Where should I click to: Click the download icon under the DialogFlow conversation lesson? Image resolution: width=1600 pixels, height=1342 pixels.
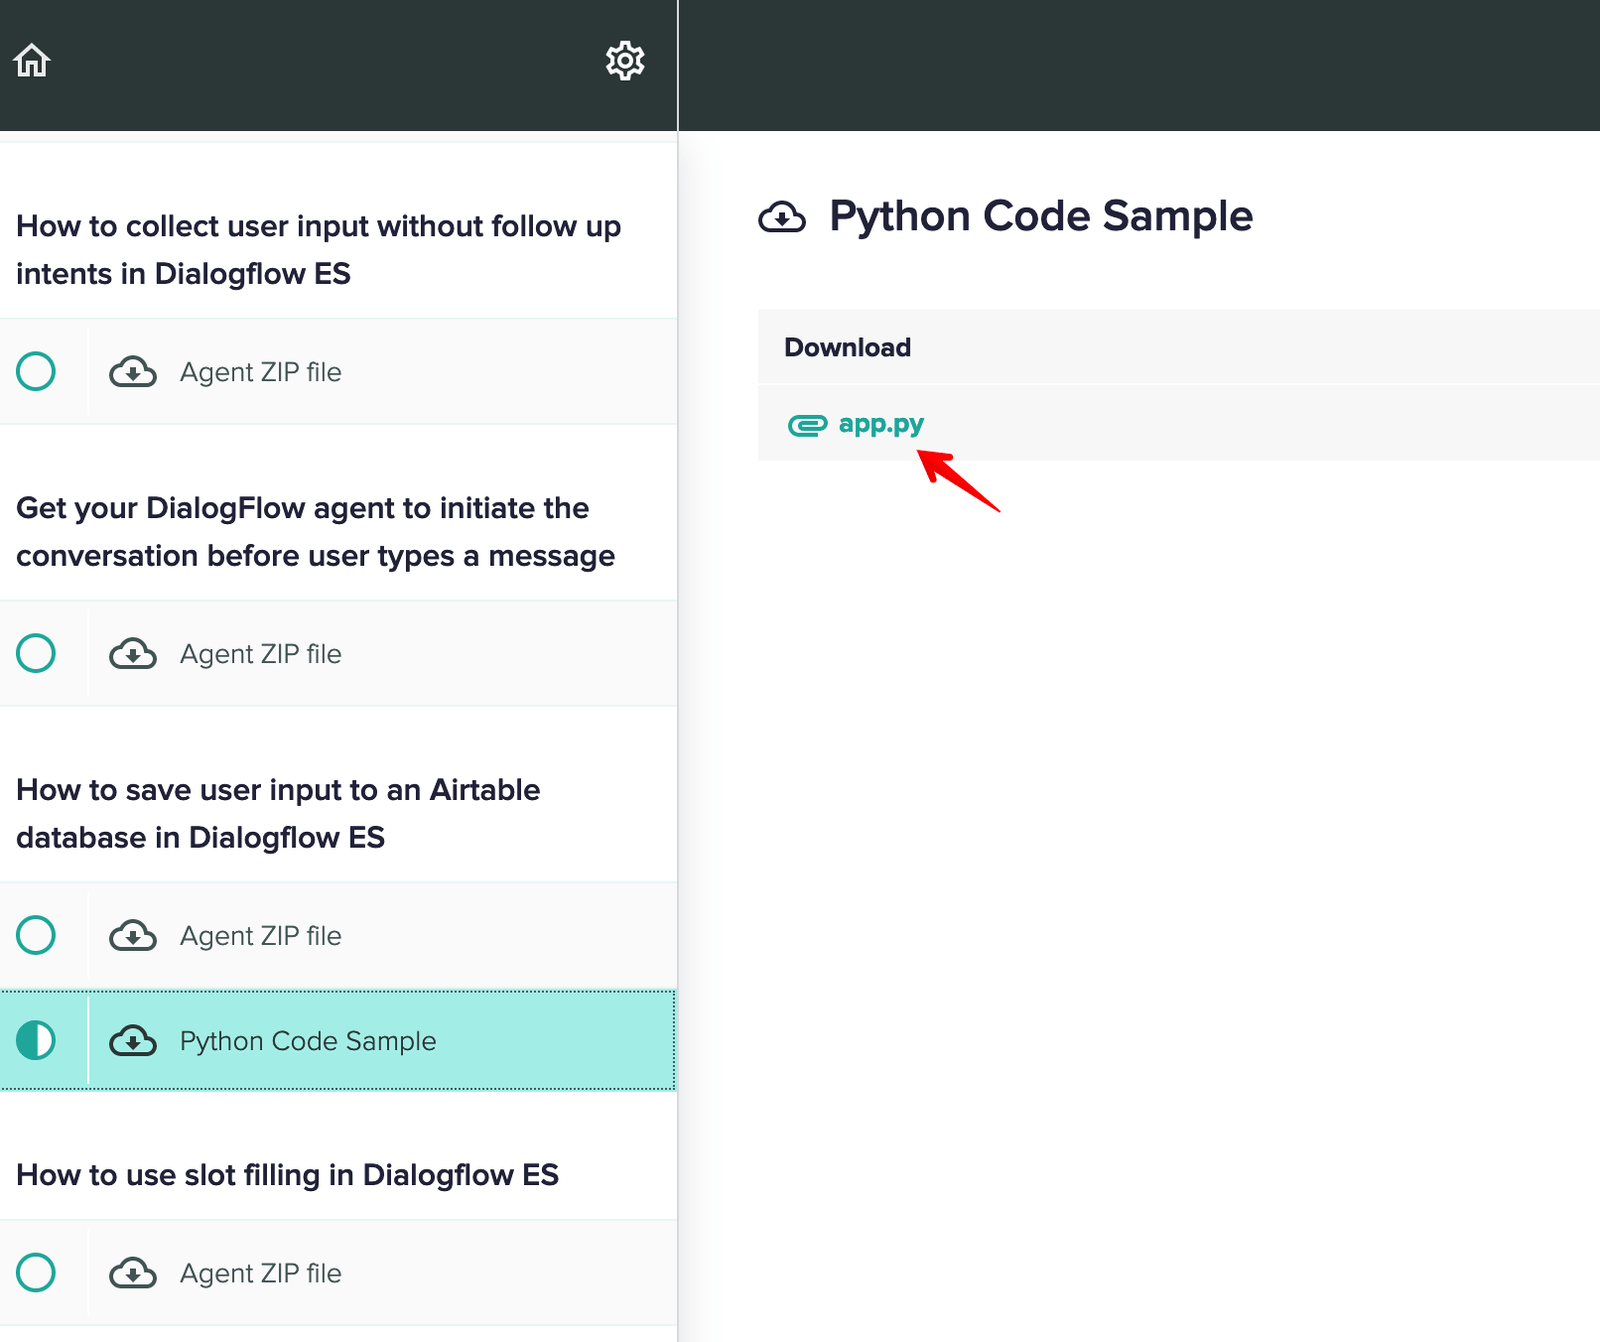pyautogui.click(x=133, y=653)
